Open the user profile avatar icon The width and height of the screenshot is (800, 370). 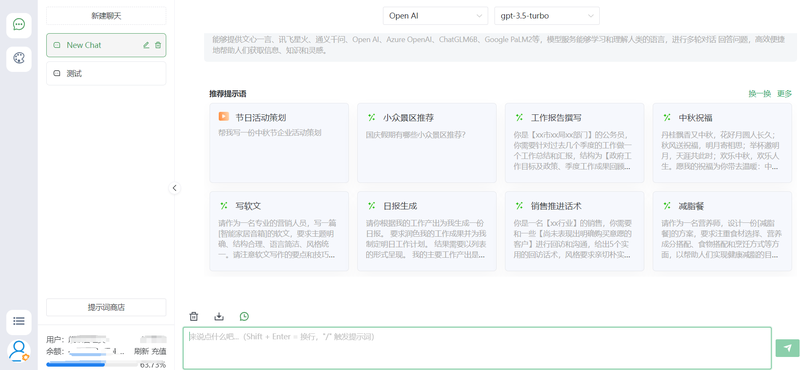tap(19, 351)
